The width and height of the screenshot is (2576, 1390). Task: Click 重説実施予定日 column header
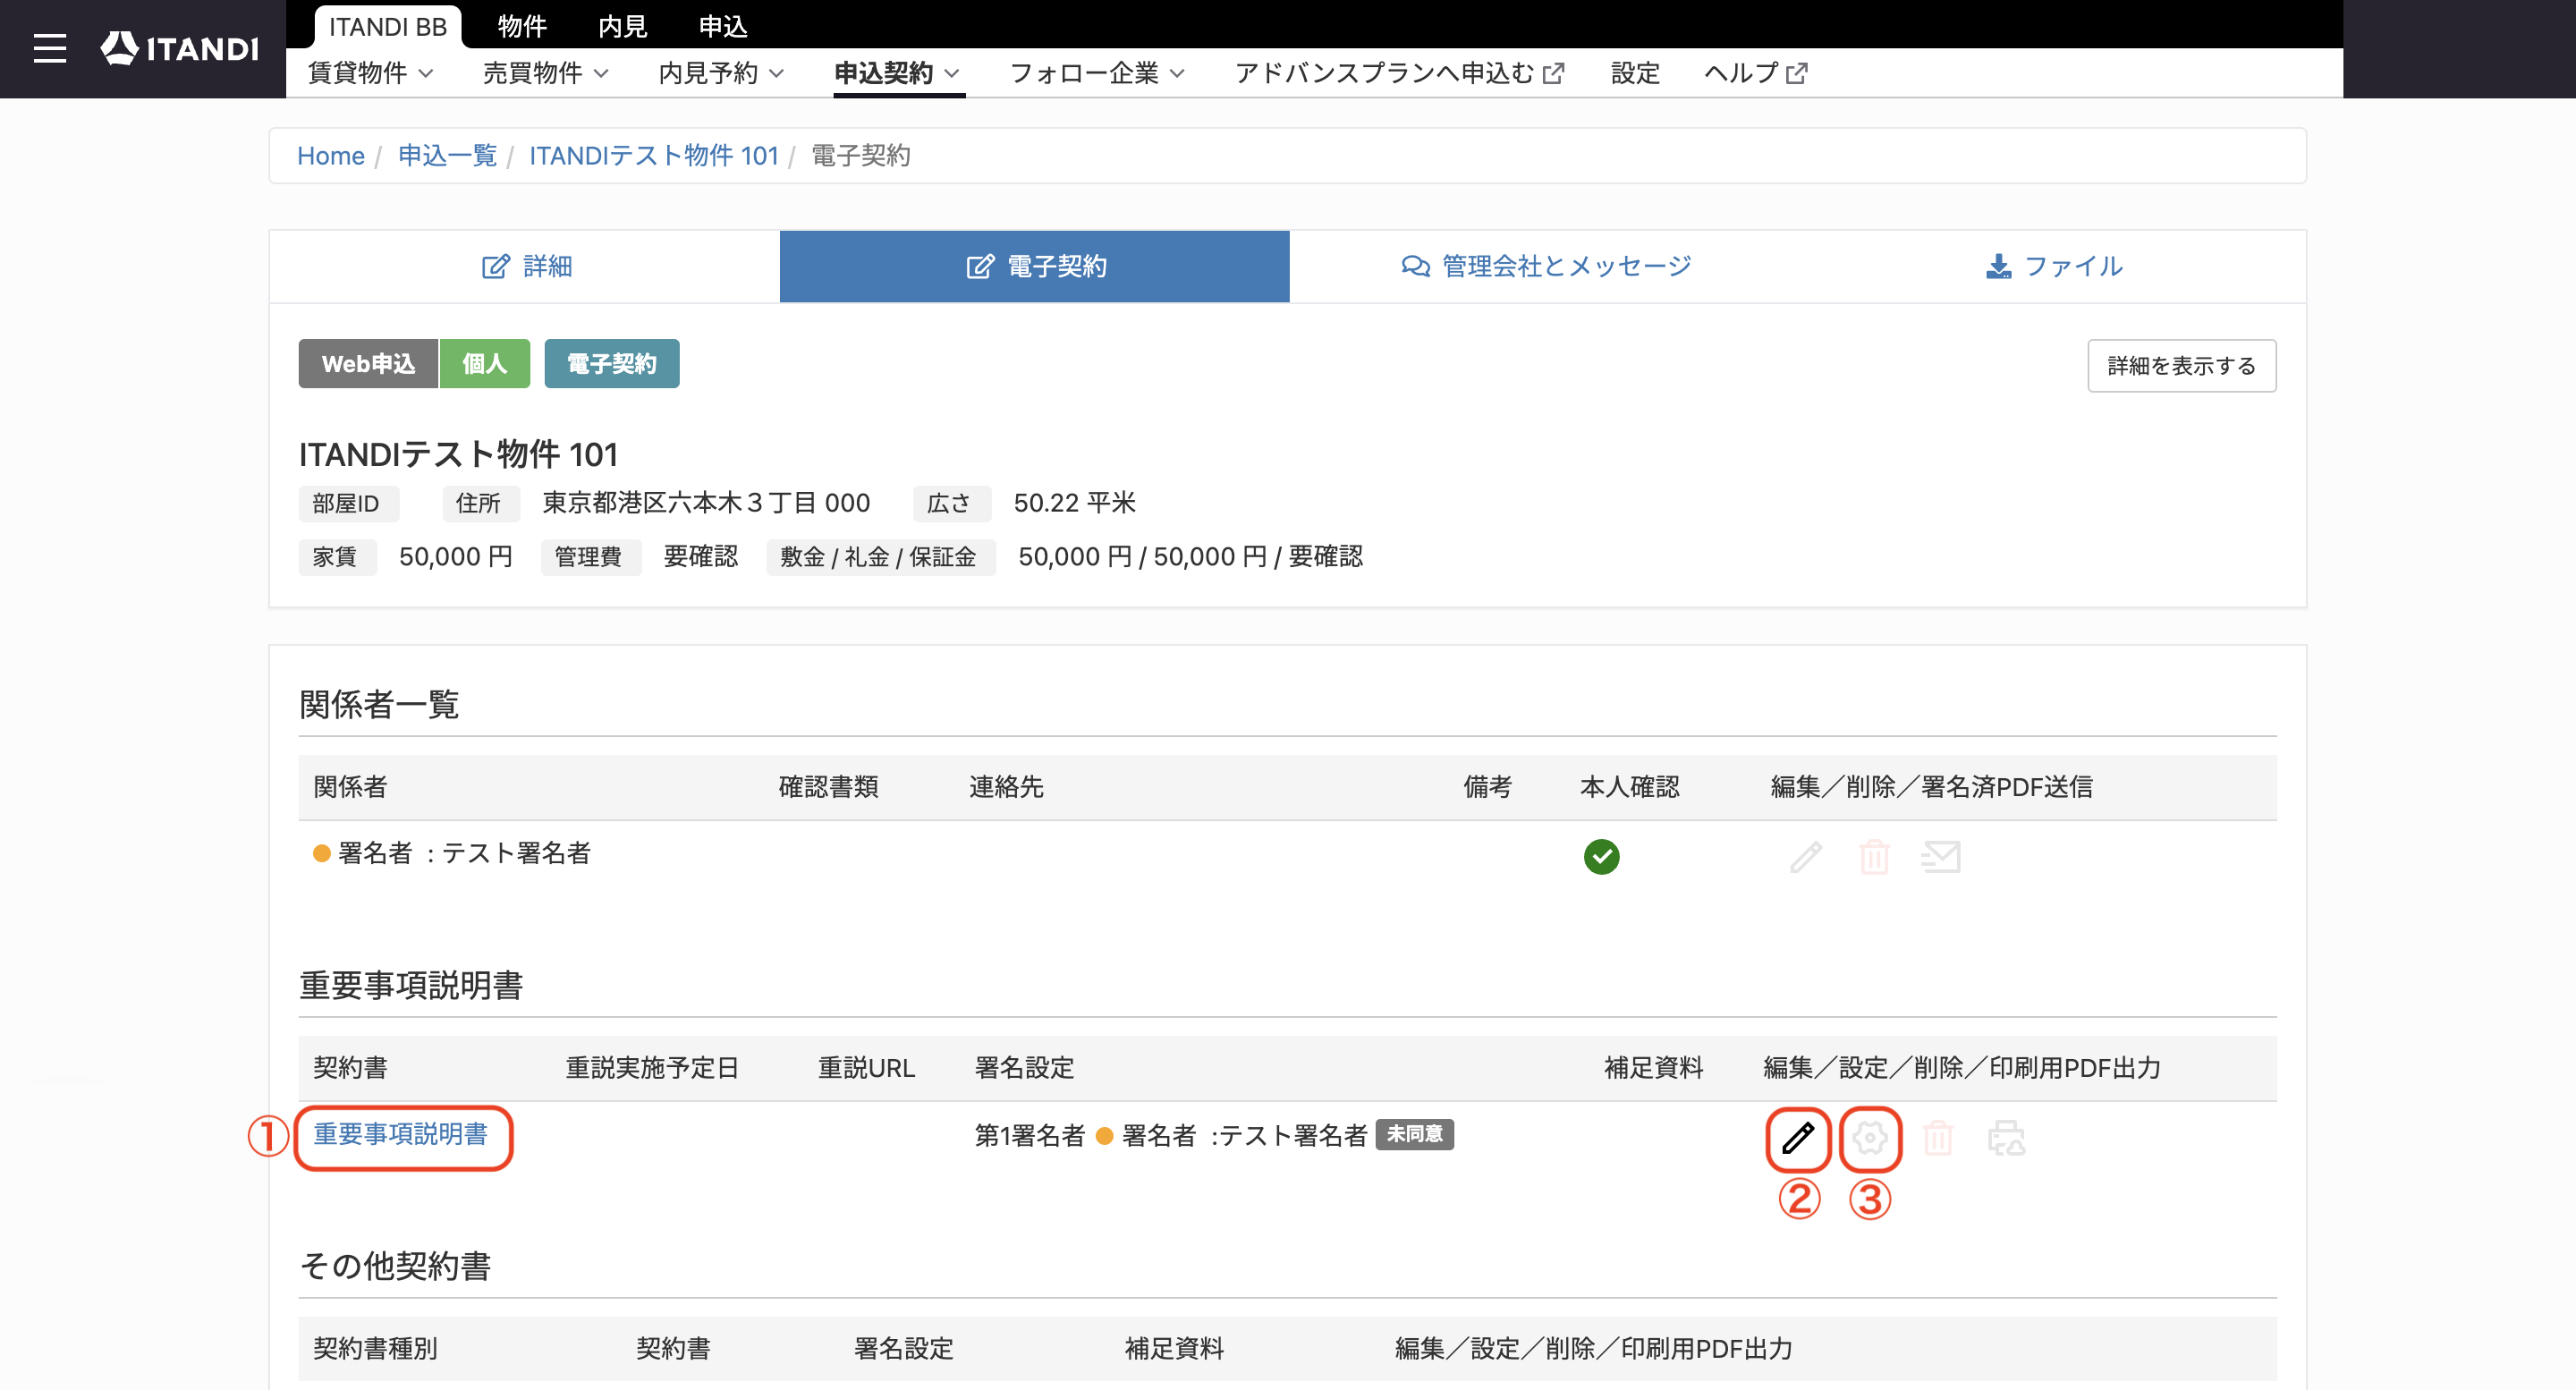pos(652,1068)
